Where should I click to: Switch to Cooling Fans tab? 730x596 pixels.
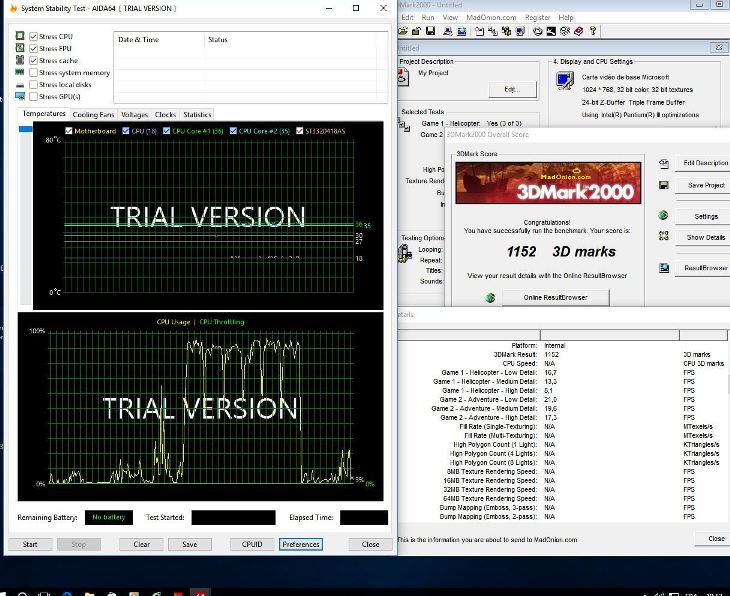[x=94, y=115]
